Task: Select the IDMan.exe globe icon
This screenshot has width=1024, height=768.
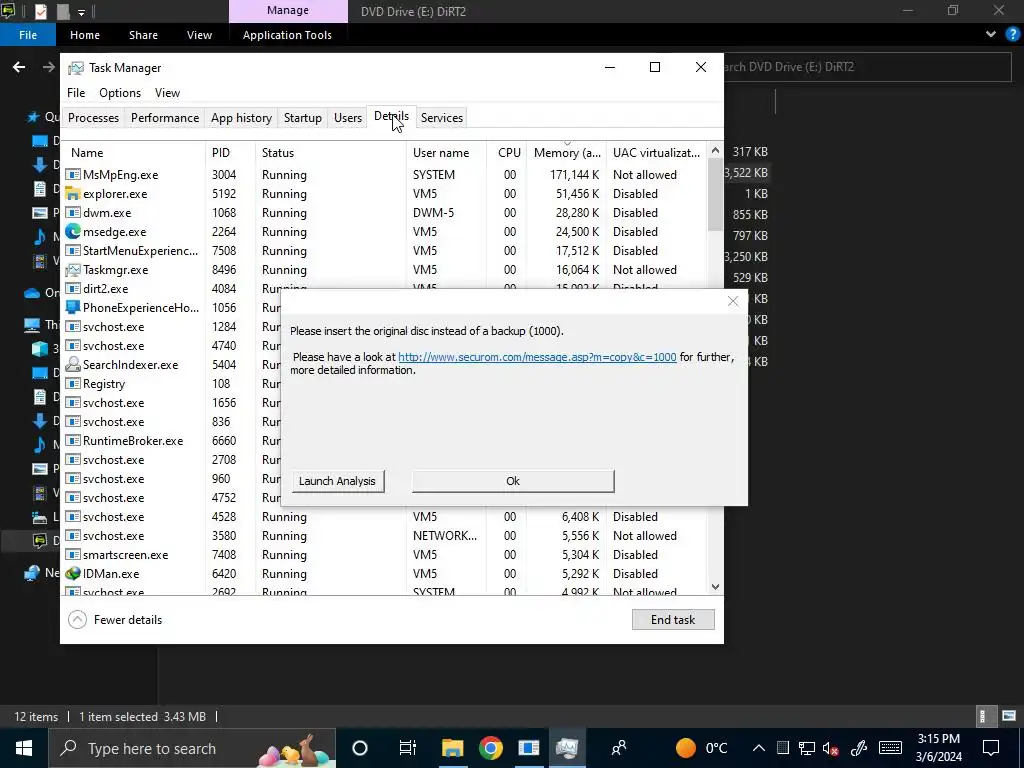Action: click(72, 573)
